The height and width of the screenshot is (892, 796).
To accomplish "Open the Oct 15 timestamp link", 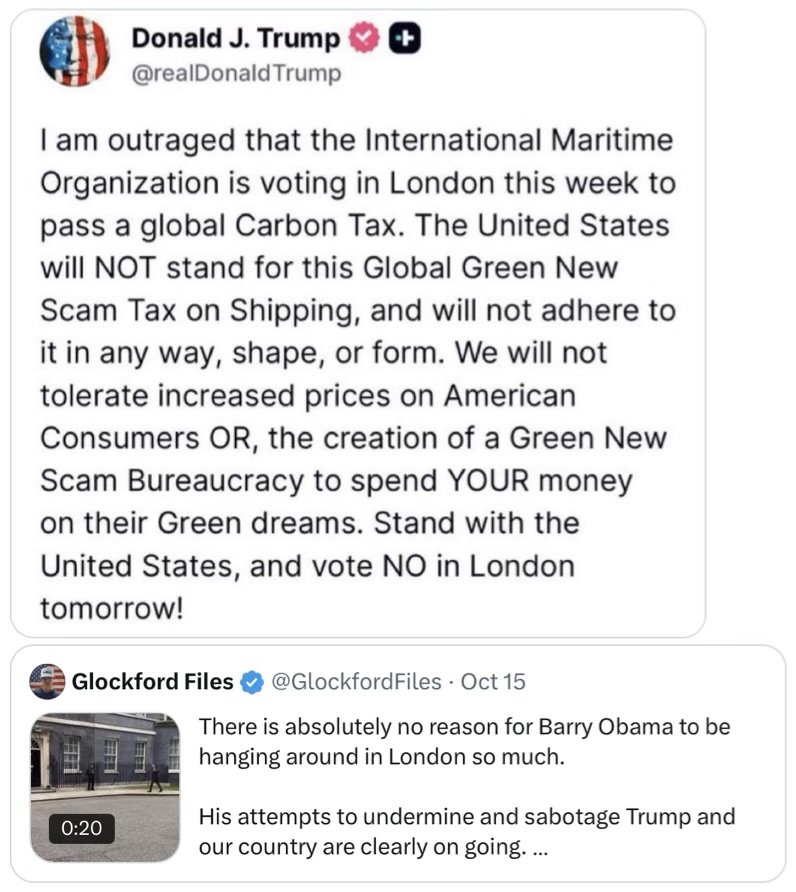I will 494,682.
